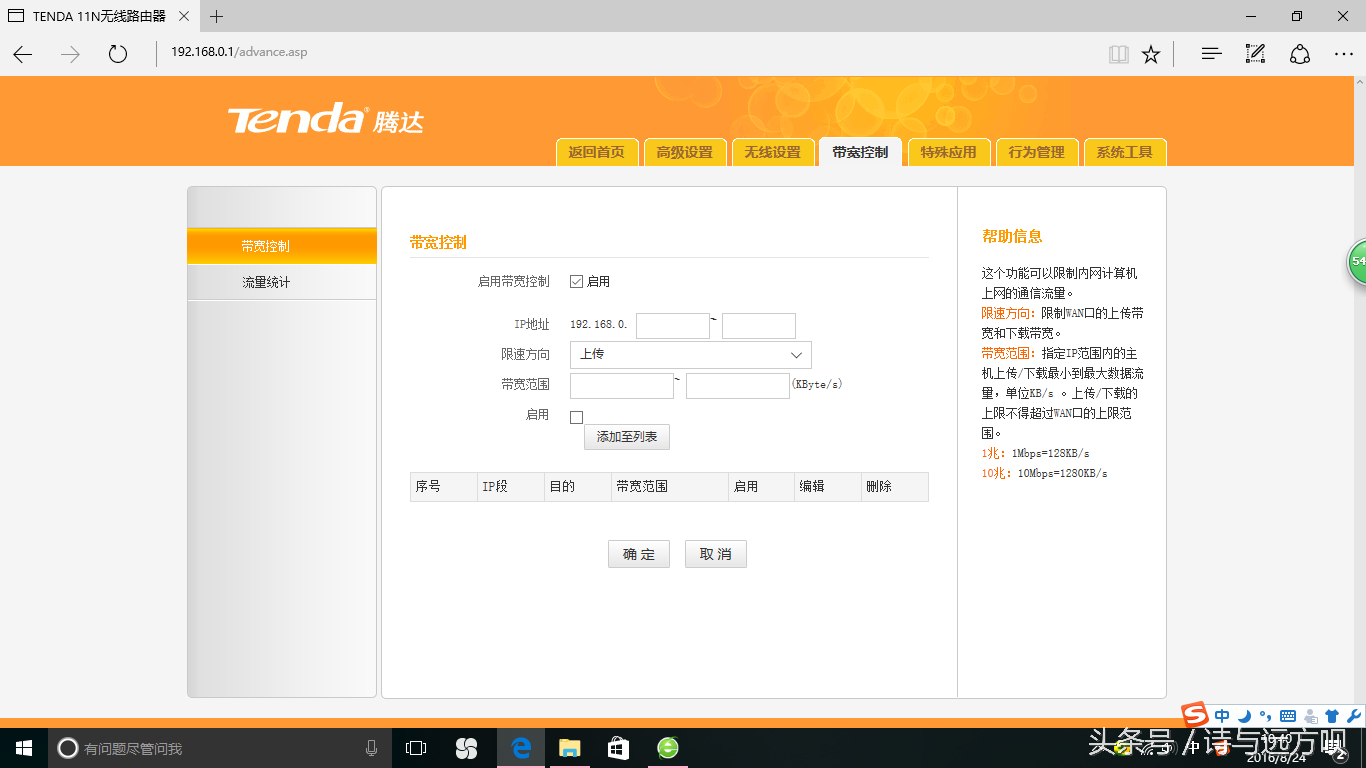Image resolution: width=1366 pixels, height=768 pixels.
Task: Open wrench tools icon on IME bar
Action: pyautogui.click(x=1354, y=716)
